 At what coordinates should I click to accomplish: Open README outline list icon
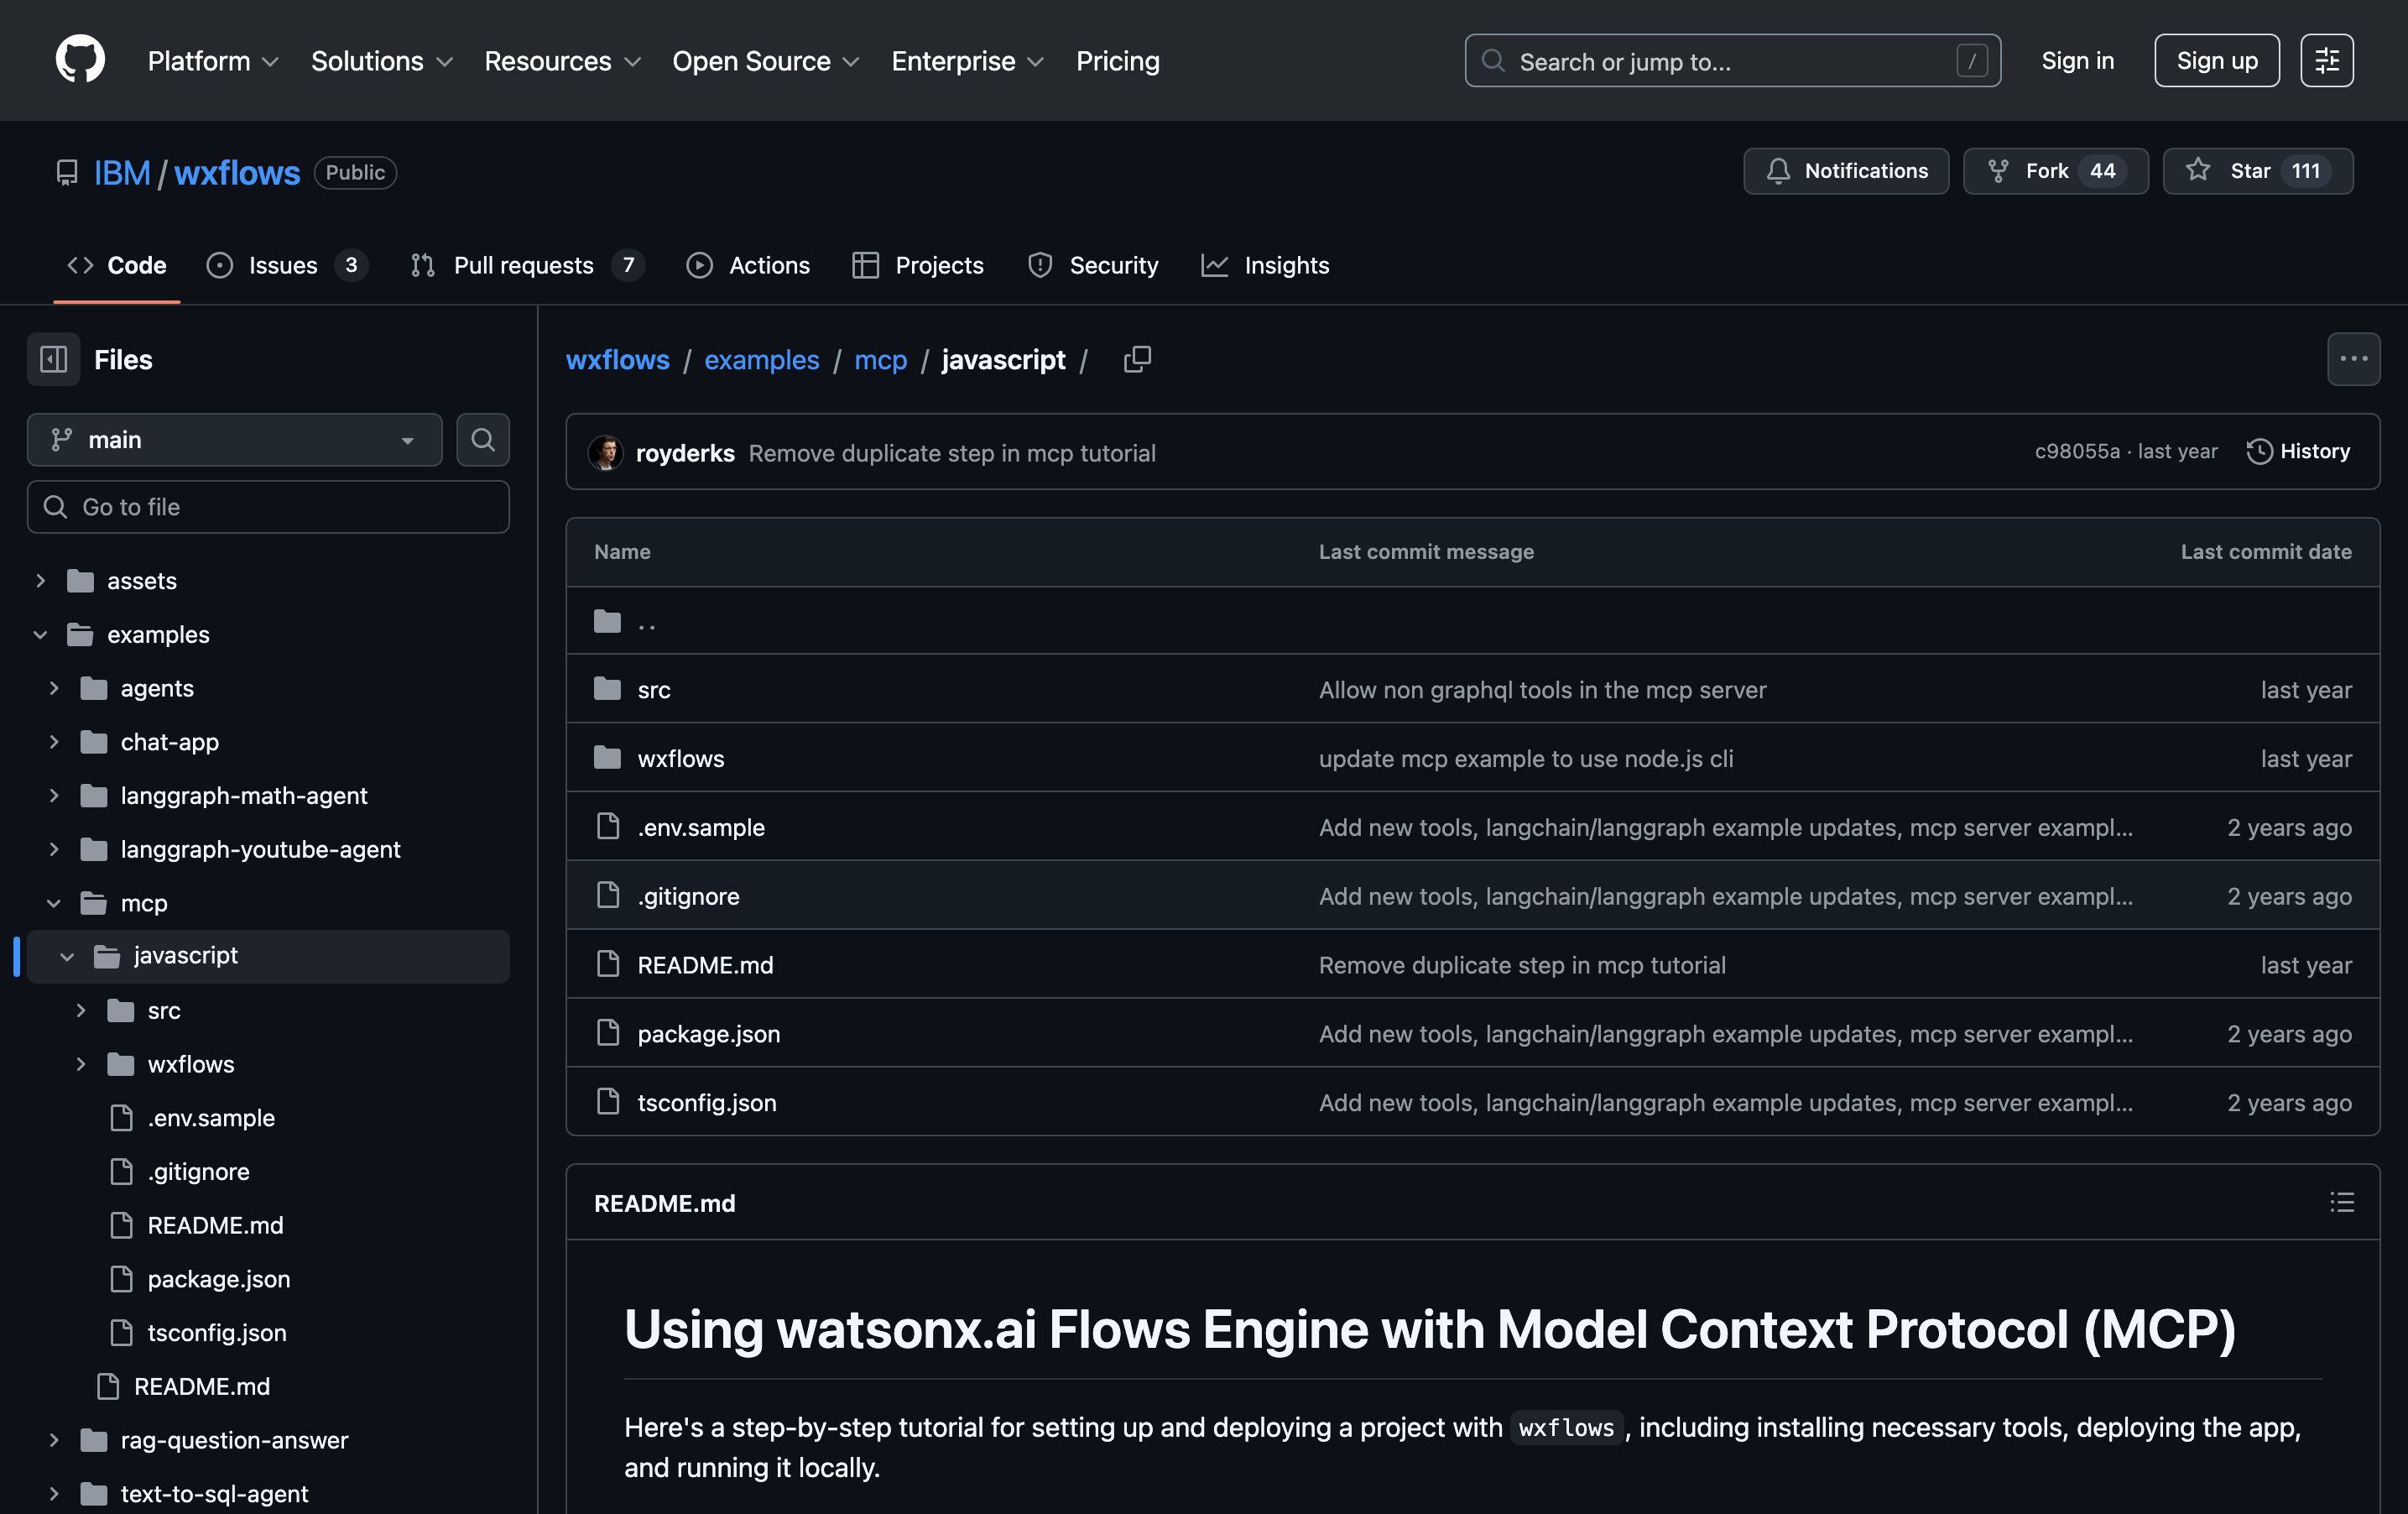coord(2341,1202)
